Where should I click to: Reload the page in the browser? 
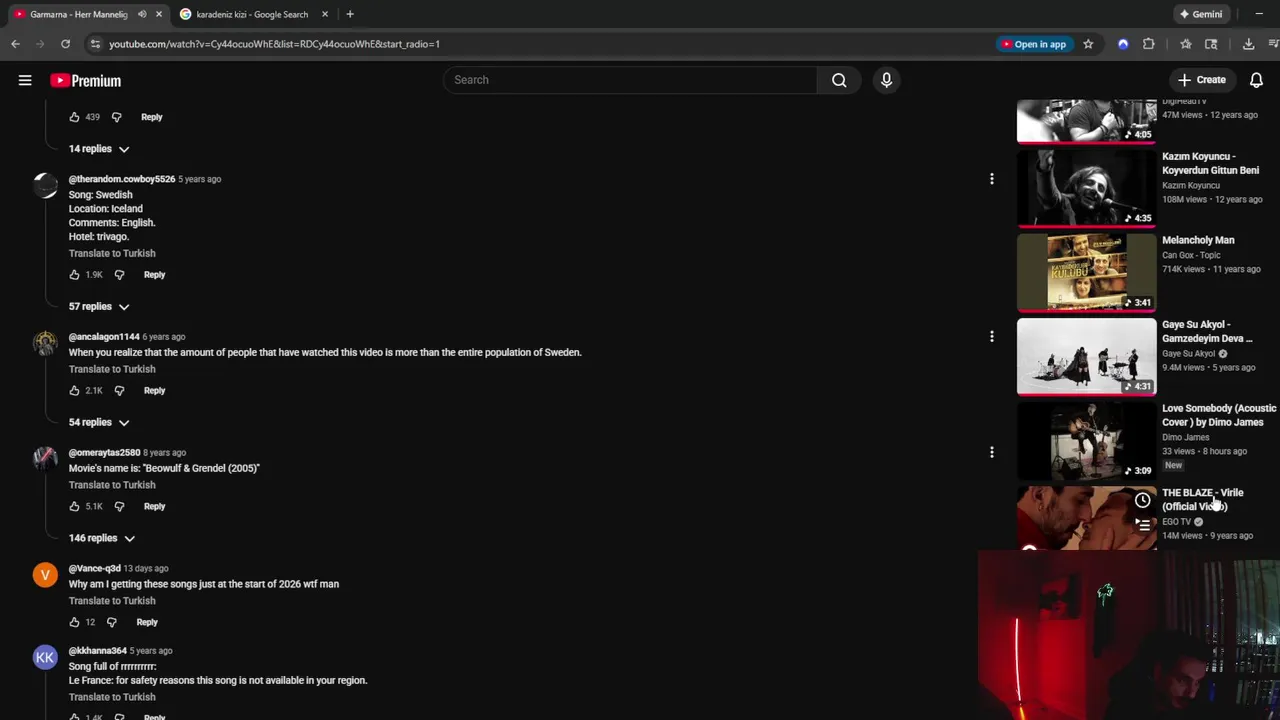65,44
